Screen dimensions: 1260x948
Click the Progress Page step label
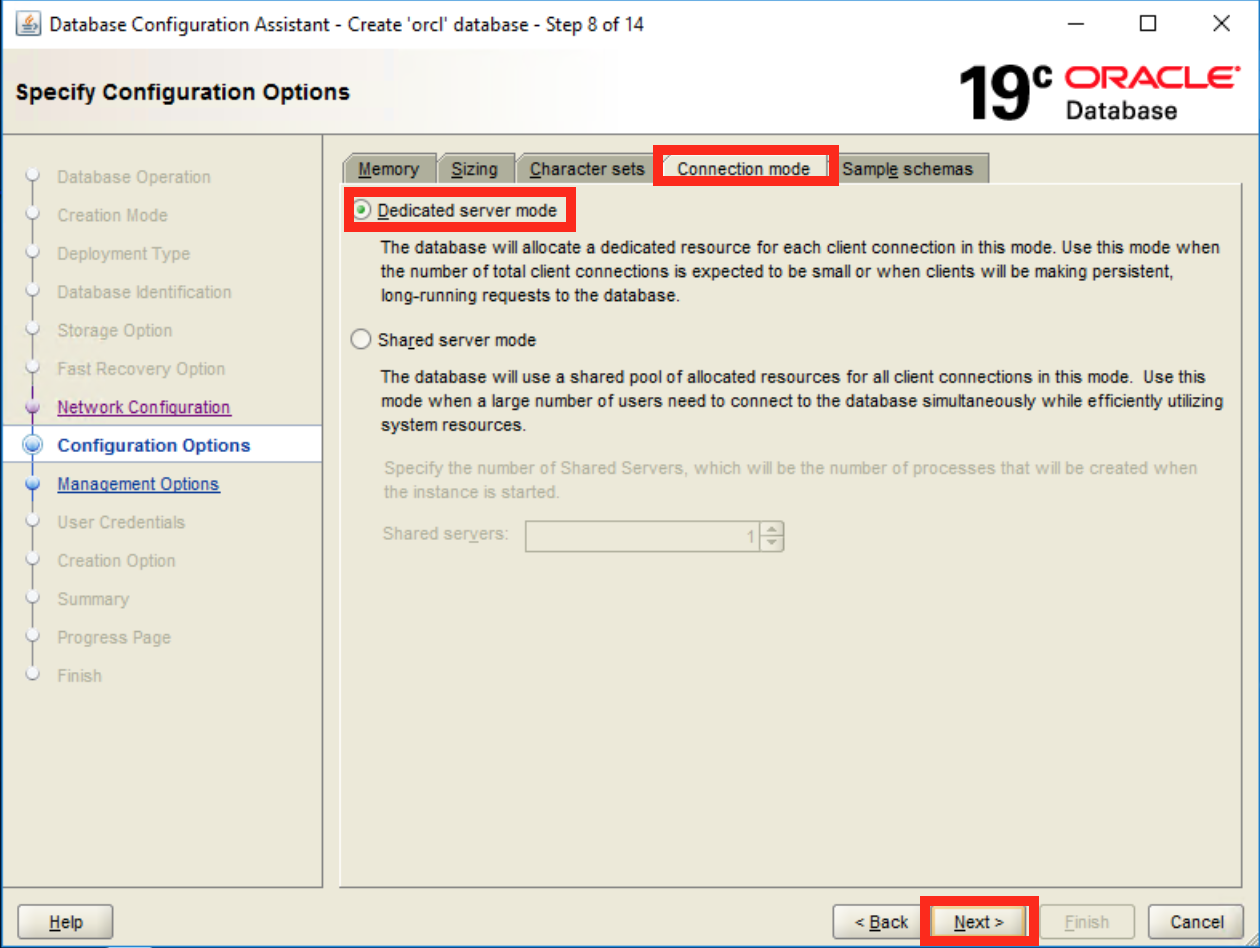[114, 637]
